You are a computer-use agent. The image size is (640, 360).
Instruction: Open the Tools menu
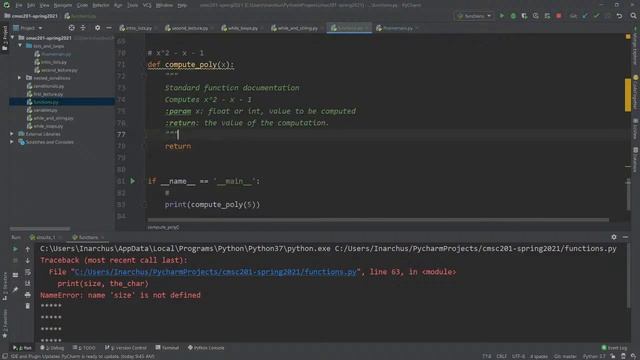pyautogui.click(x=133, y=5)
